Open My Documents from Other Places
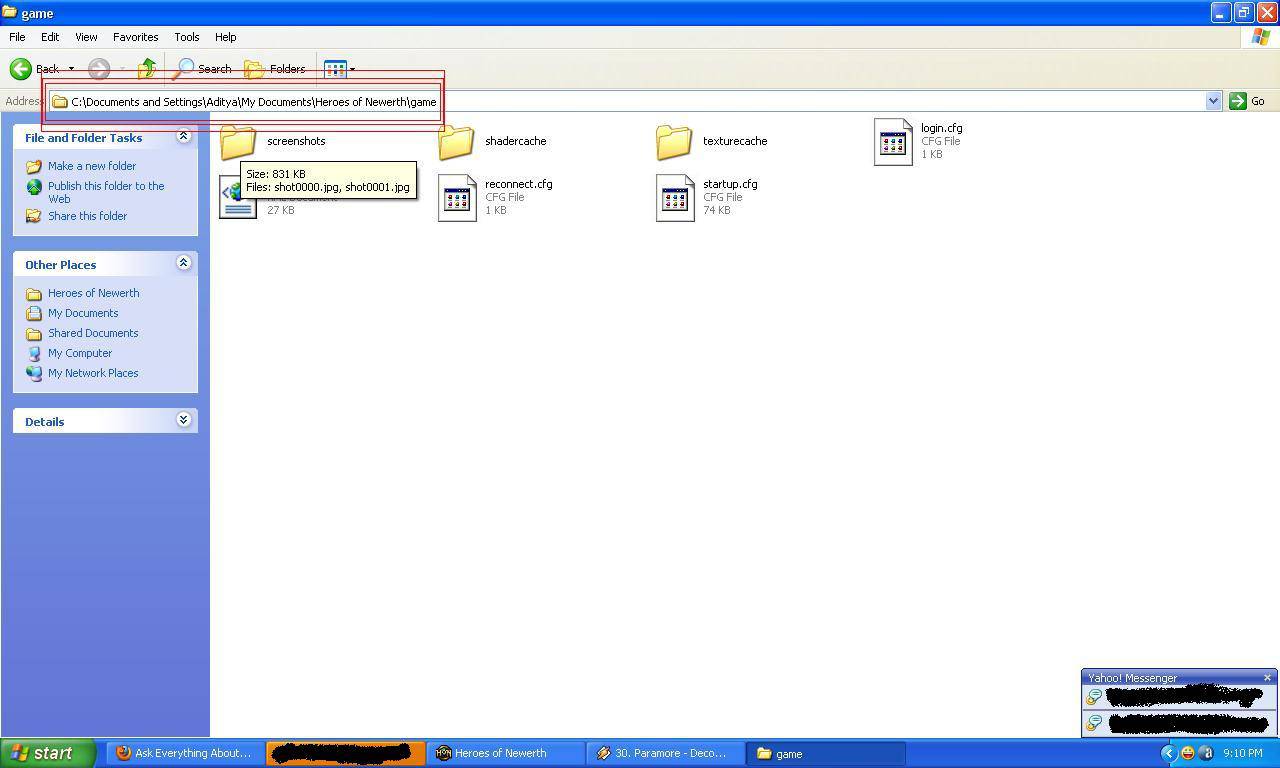 click(83, 313)
